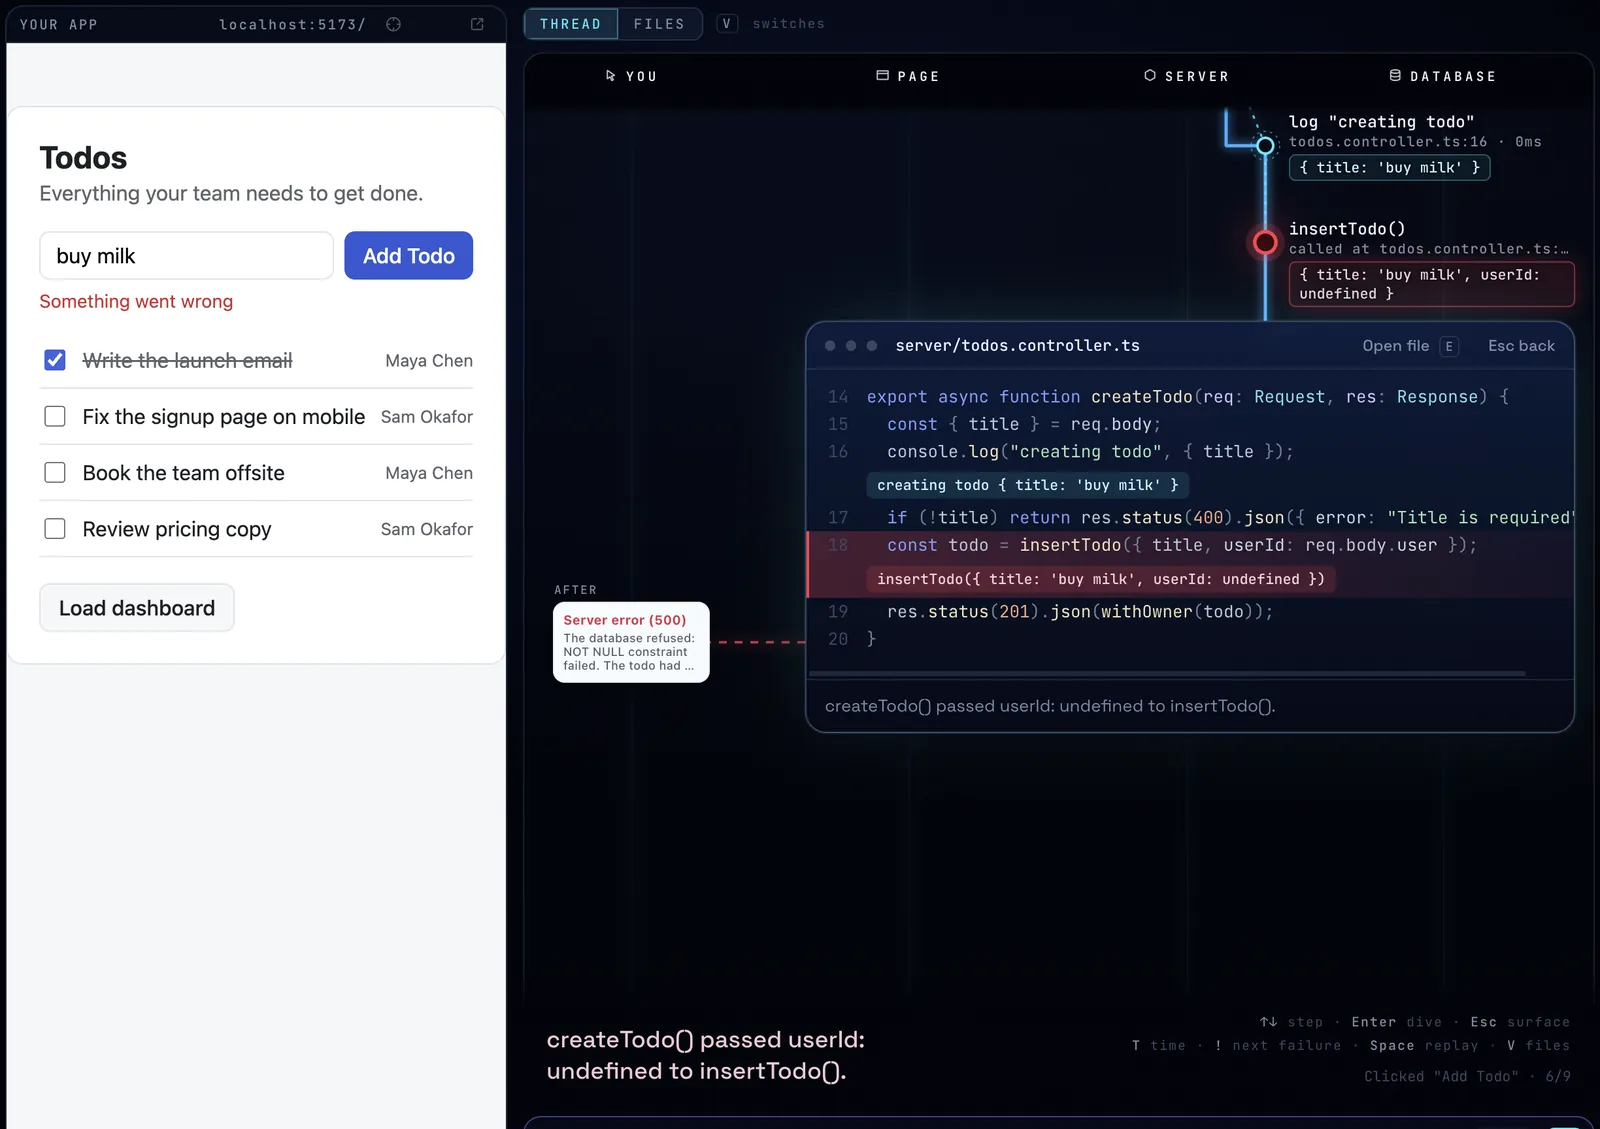Viewport: 1600px width, 1129px height.
Task: Check "Fix the signup page on mobile"
Action: click(x=55, y=416)
